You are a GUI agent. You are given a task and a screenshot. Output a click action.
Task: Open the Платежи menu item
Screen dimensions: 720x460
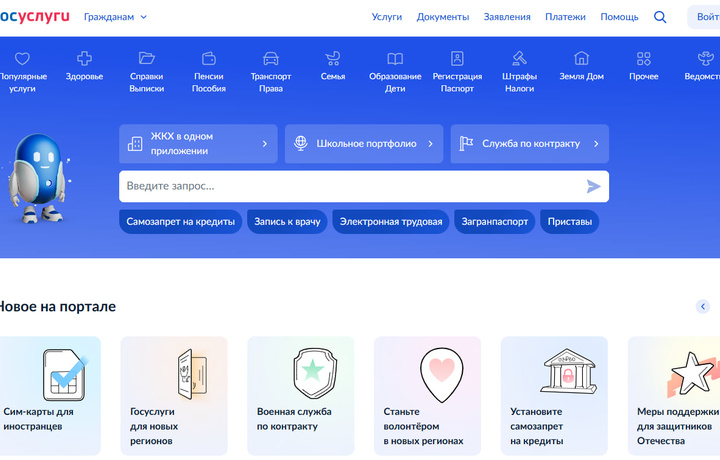click(565, 17)
